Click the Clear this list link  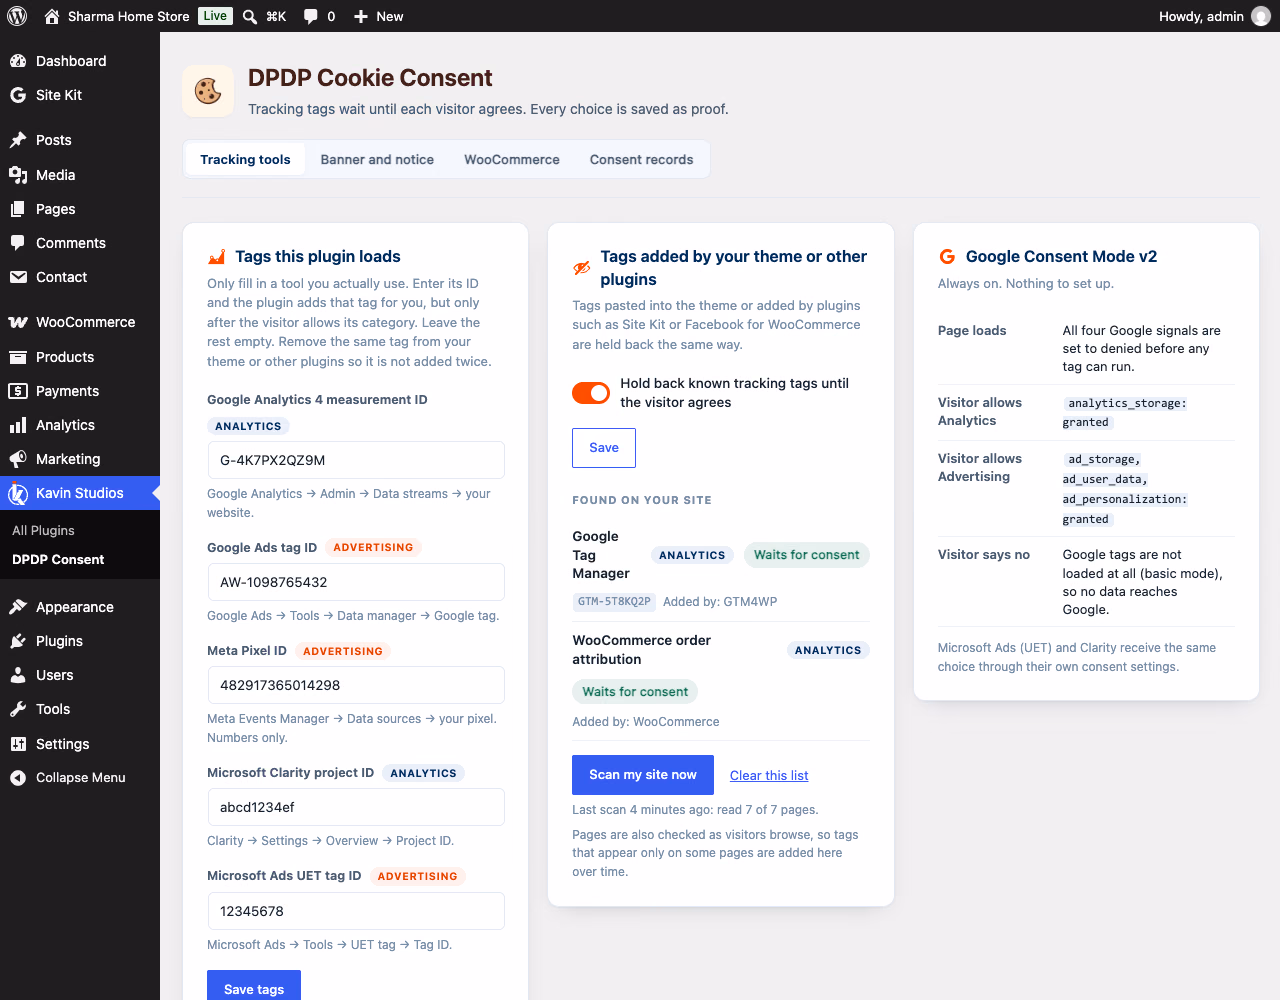pyautogui.click(x=769, y=775)
